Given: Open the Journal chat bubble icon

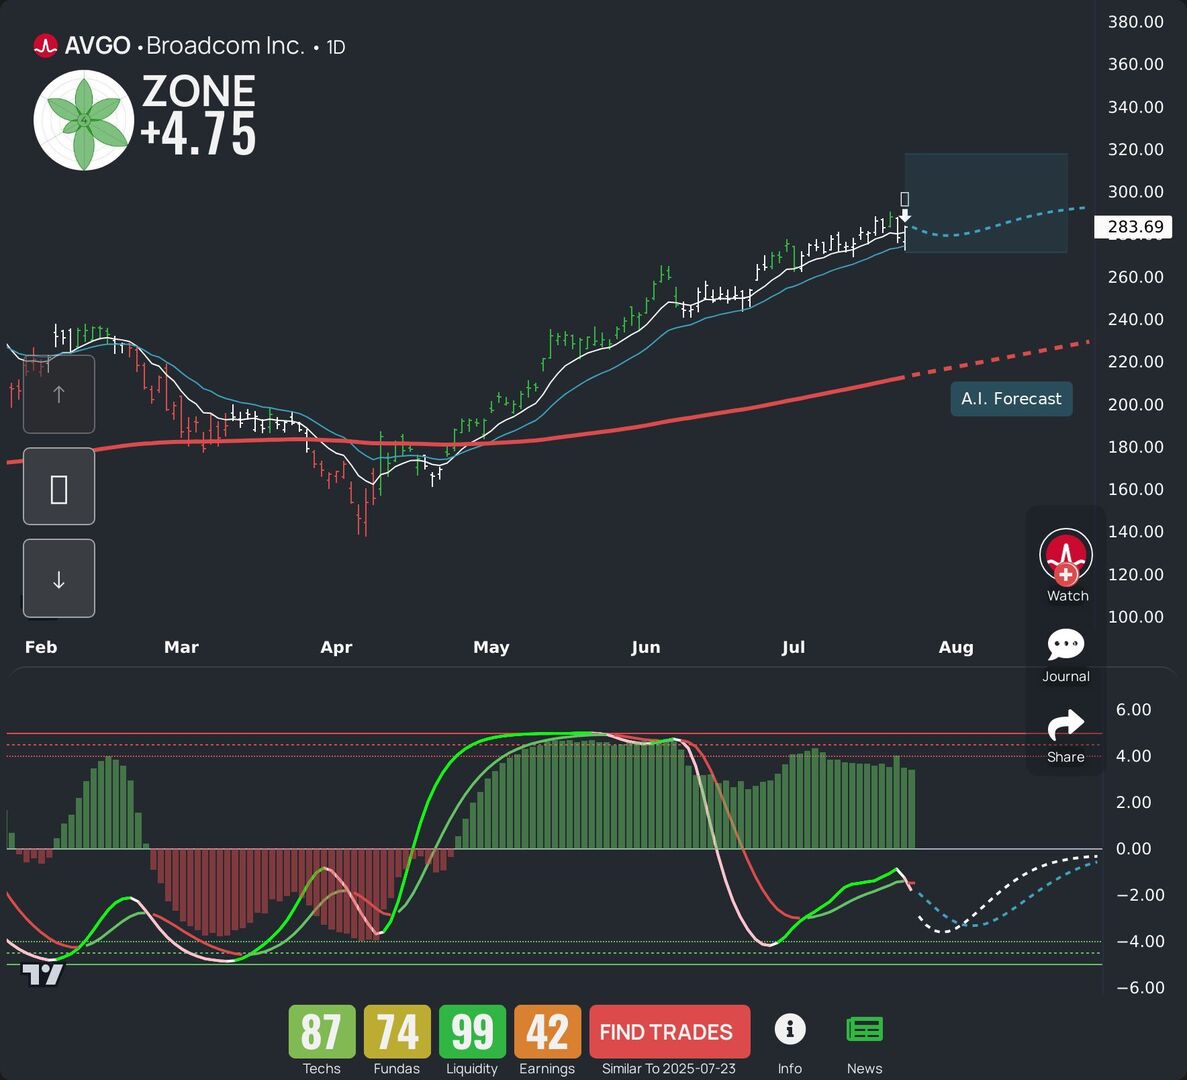Looking at the screenshot, I should click(x=1066, y=645).
